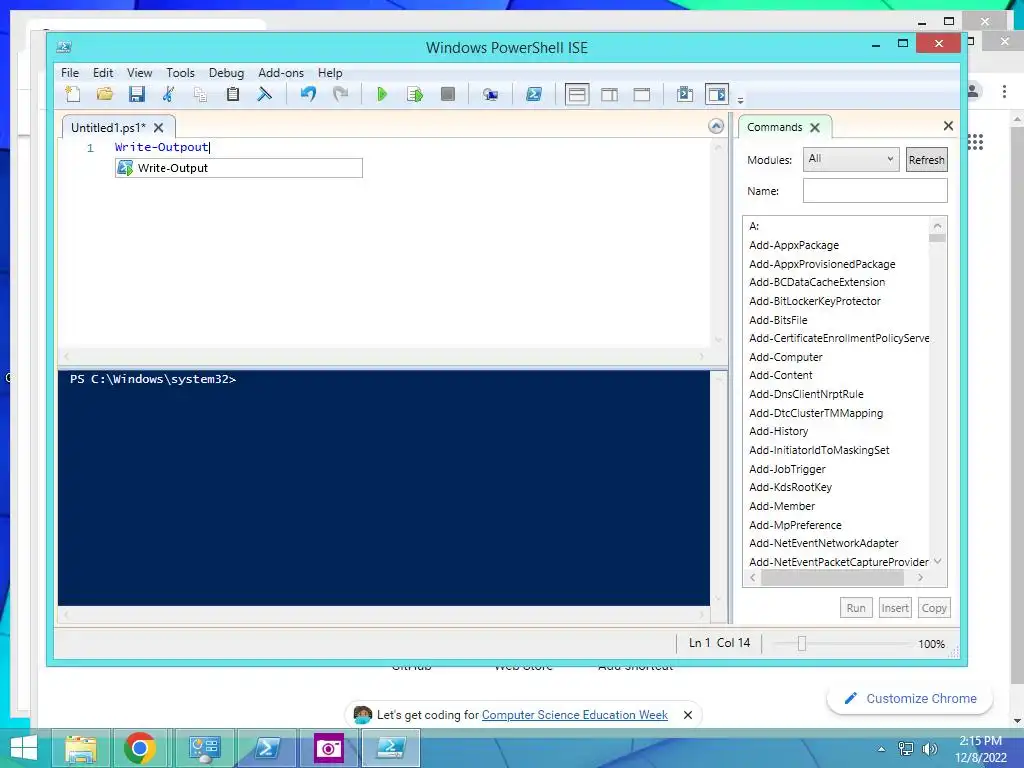Image resolution: width=1024 pixels, height=768 pixels.
Task: Select Add-BitsFile in commands list
Action: pyautogui.click(x=778, y=319)
